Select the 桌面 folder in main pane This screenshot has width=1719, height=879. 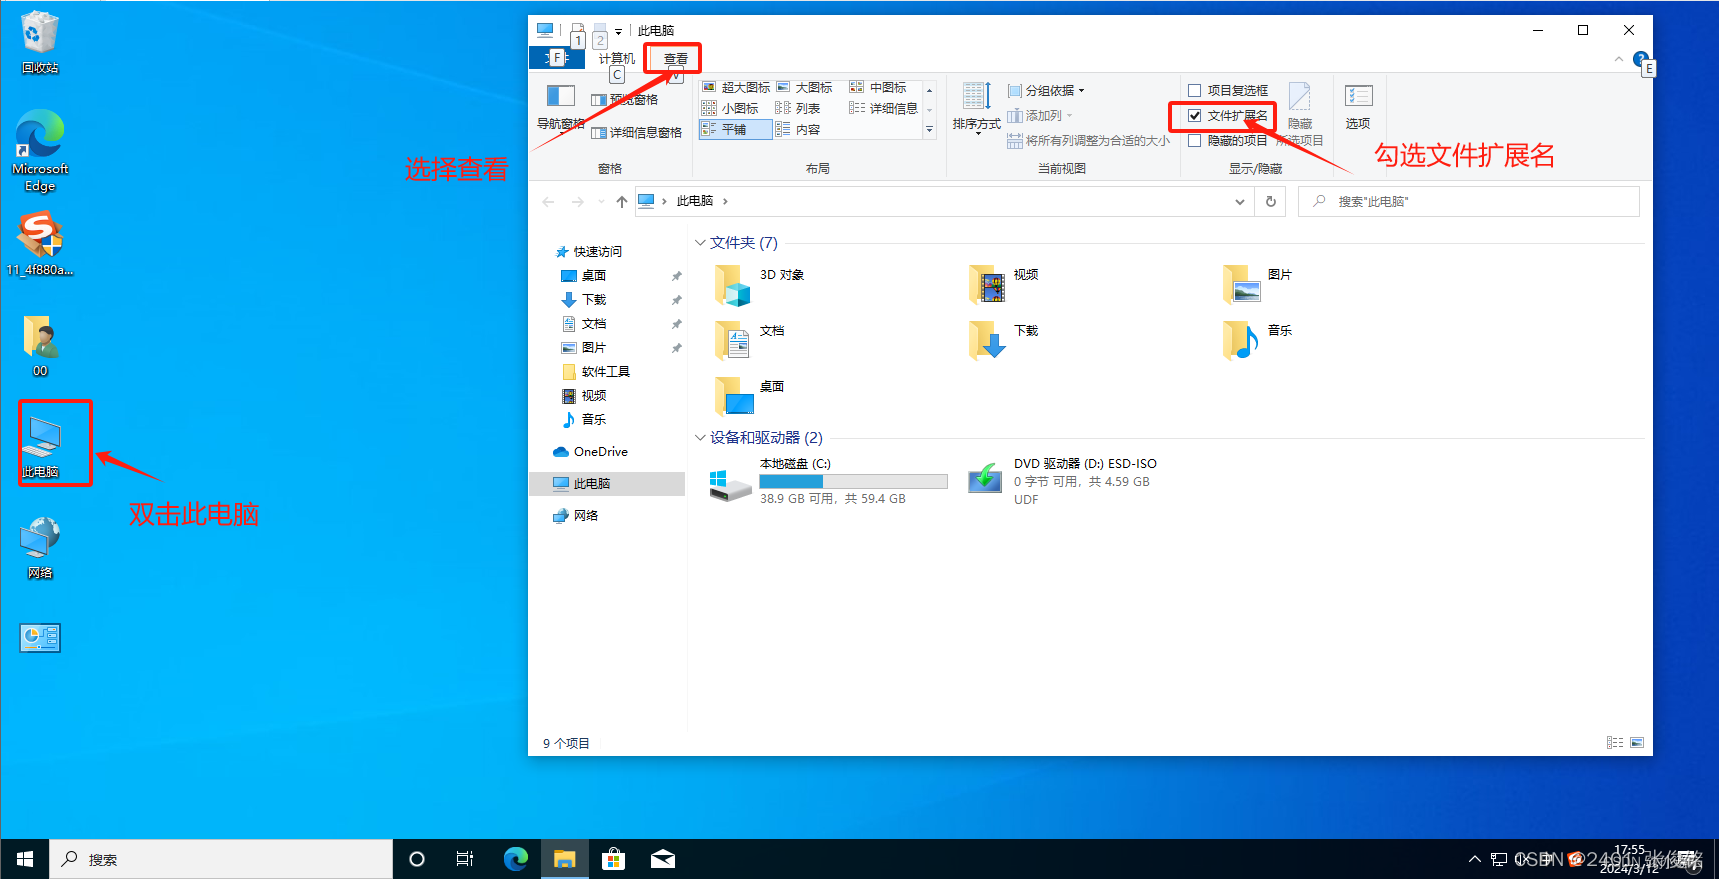(x=750, y=396)
